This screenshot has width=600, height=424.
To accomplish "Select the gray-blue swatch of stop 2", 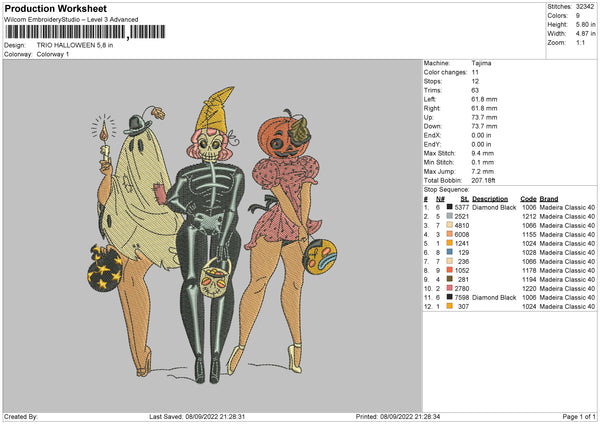I will click(450, 216).
